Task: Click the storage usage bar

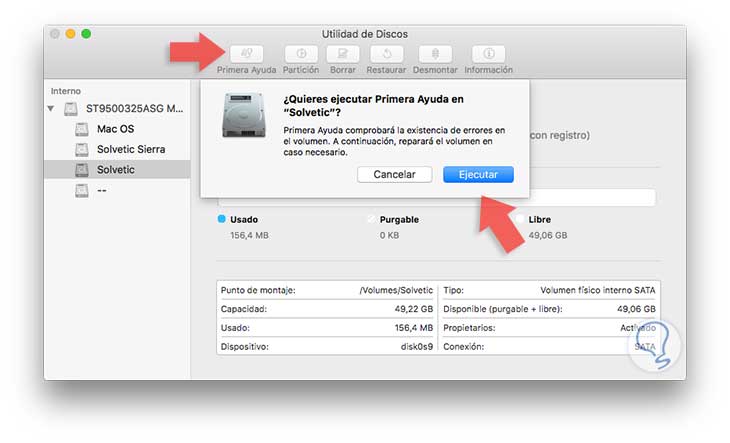Action: click(437, 198)
